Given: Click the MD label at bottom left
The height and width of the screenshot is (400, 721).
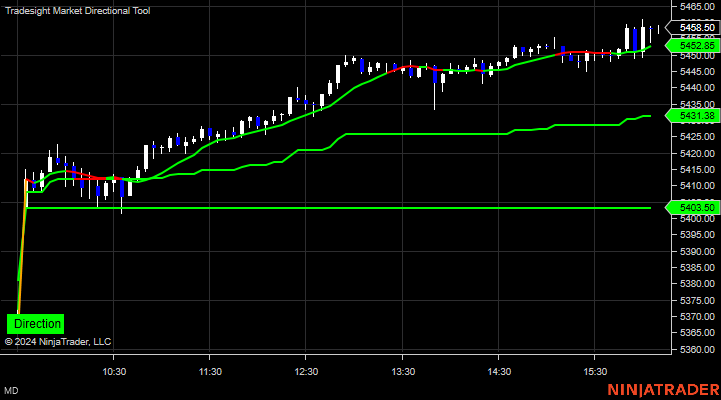Looking at the screenshot, I should tap(11, 391).
